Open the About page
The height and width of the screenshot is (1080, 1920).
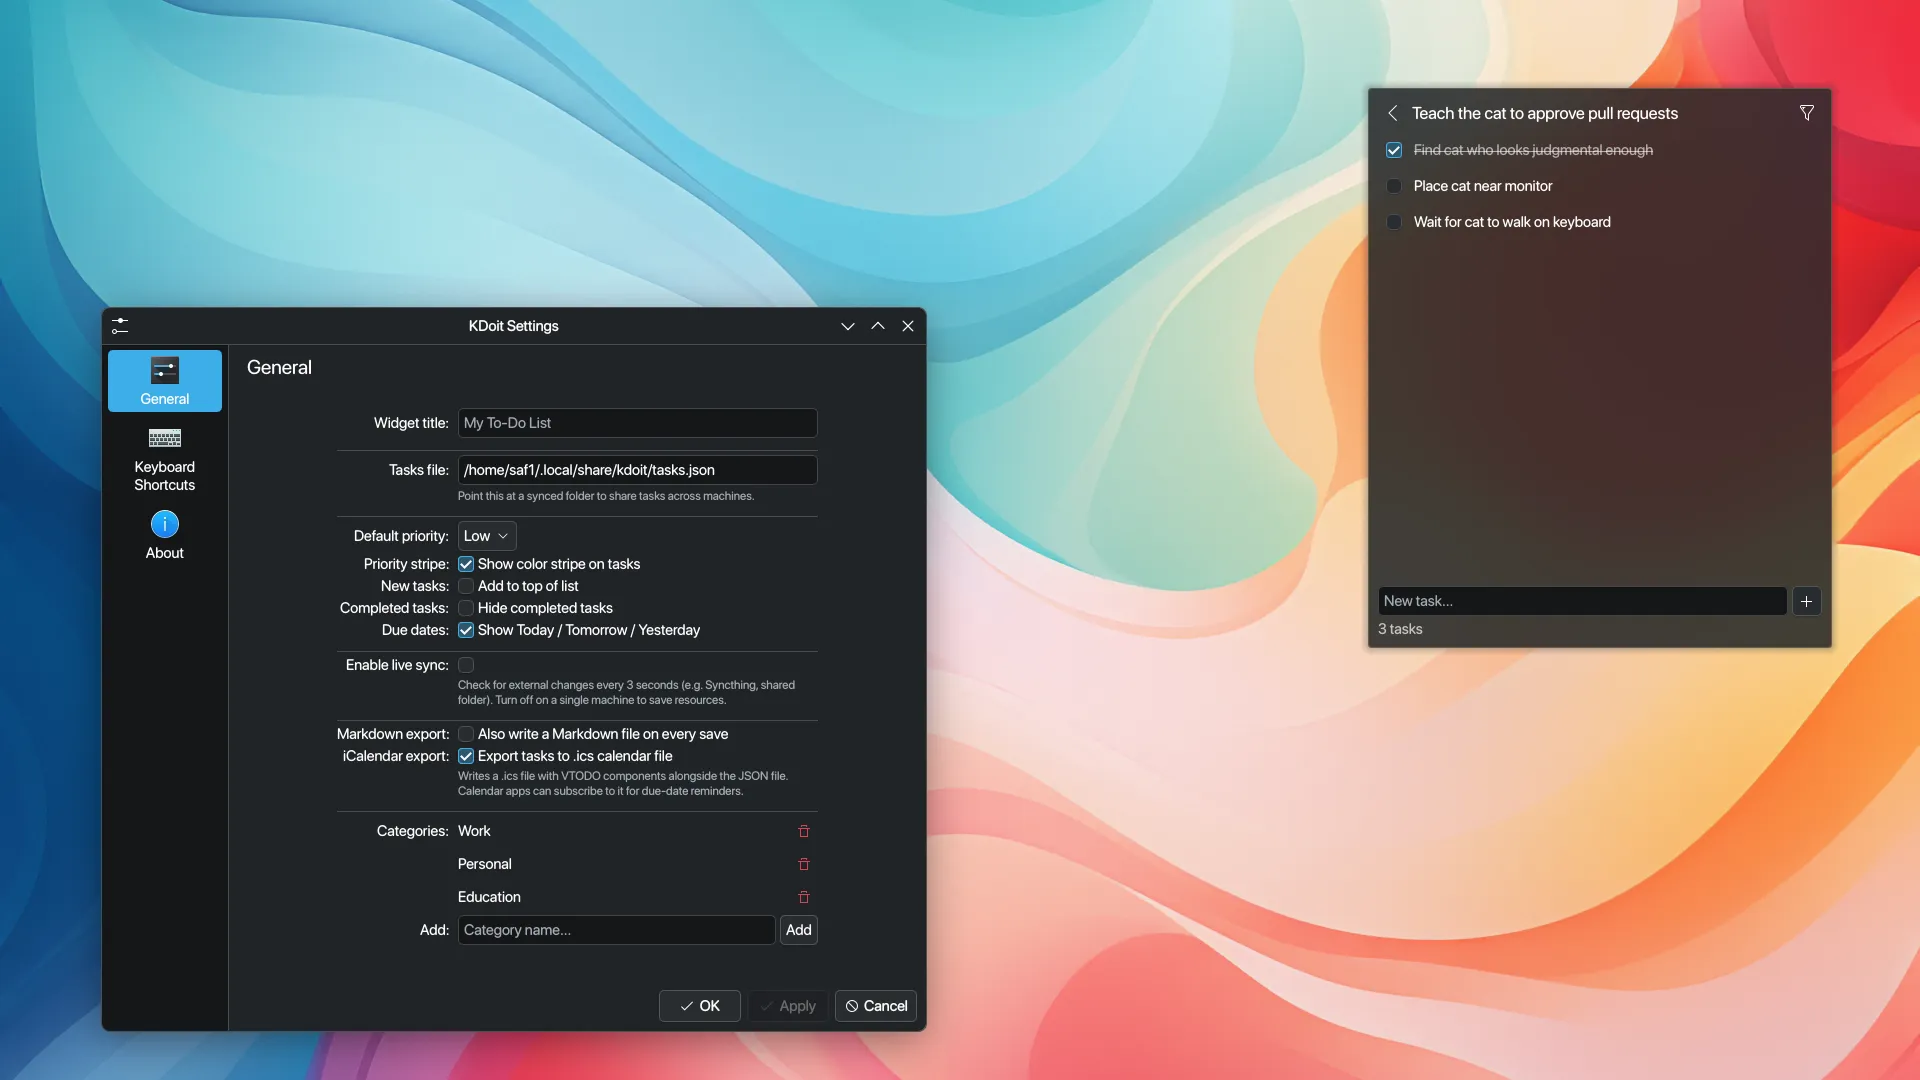[x=165, y=536]
